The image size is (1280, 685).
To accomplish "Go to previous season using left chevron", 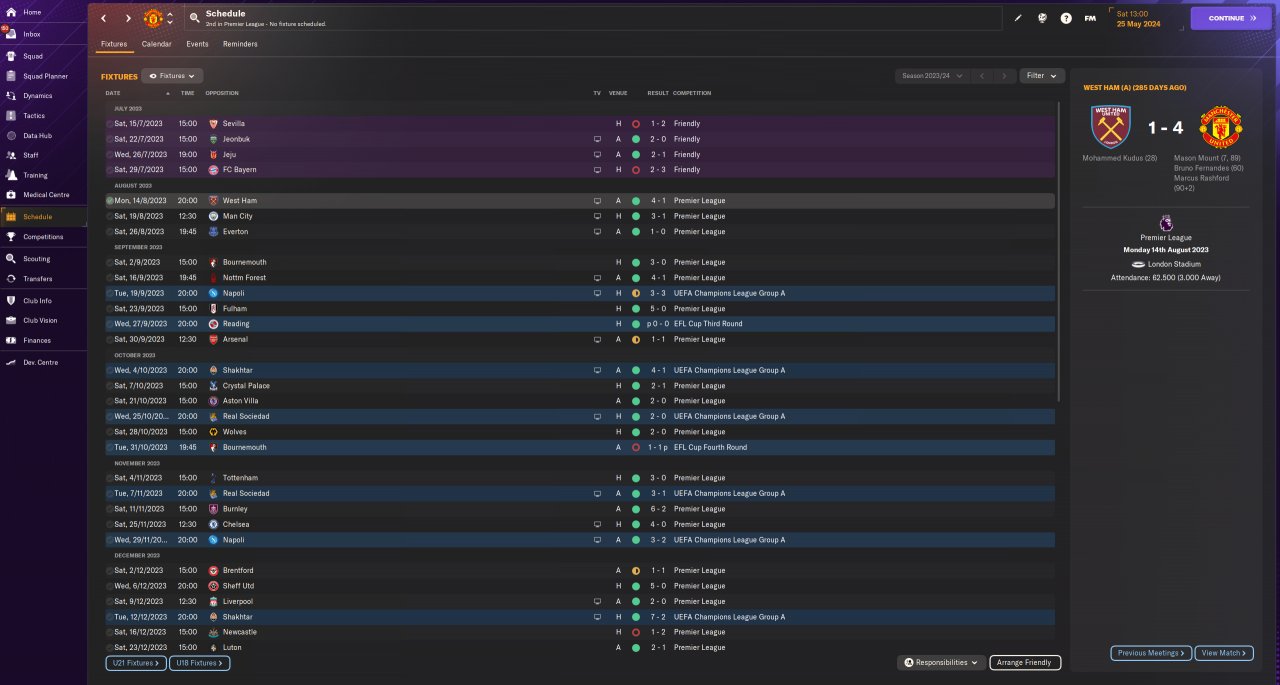I will point(982,76).
